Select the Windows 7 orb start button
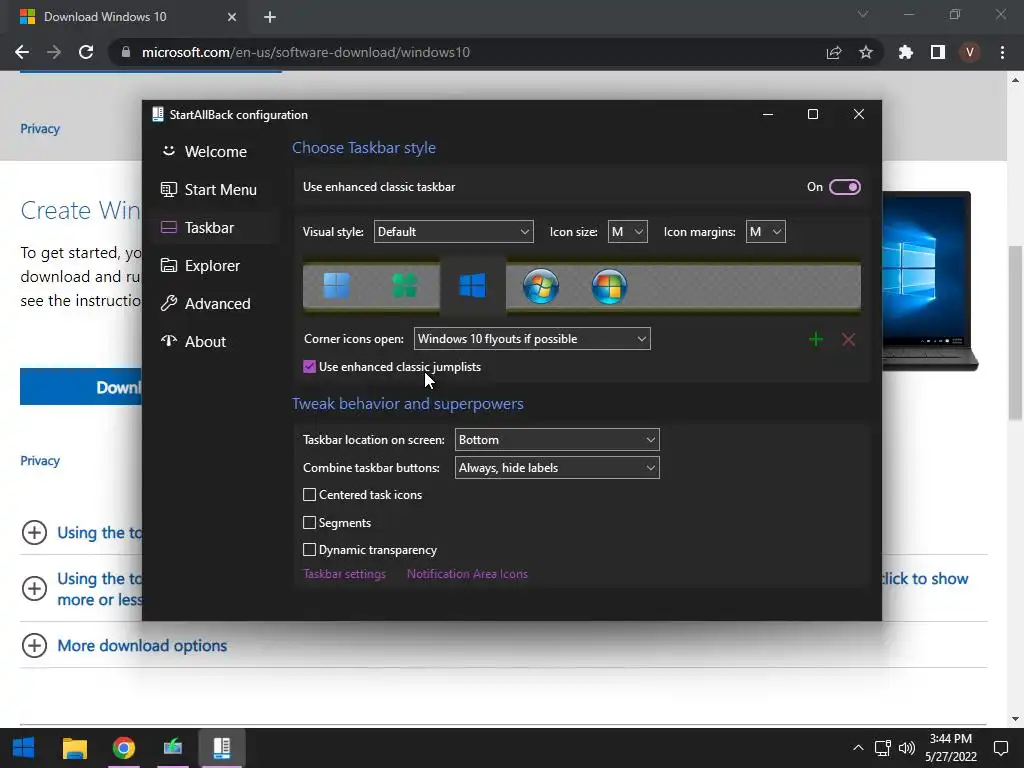 541,286
